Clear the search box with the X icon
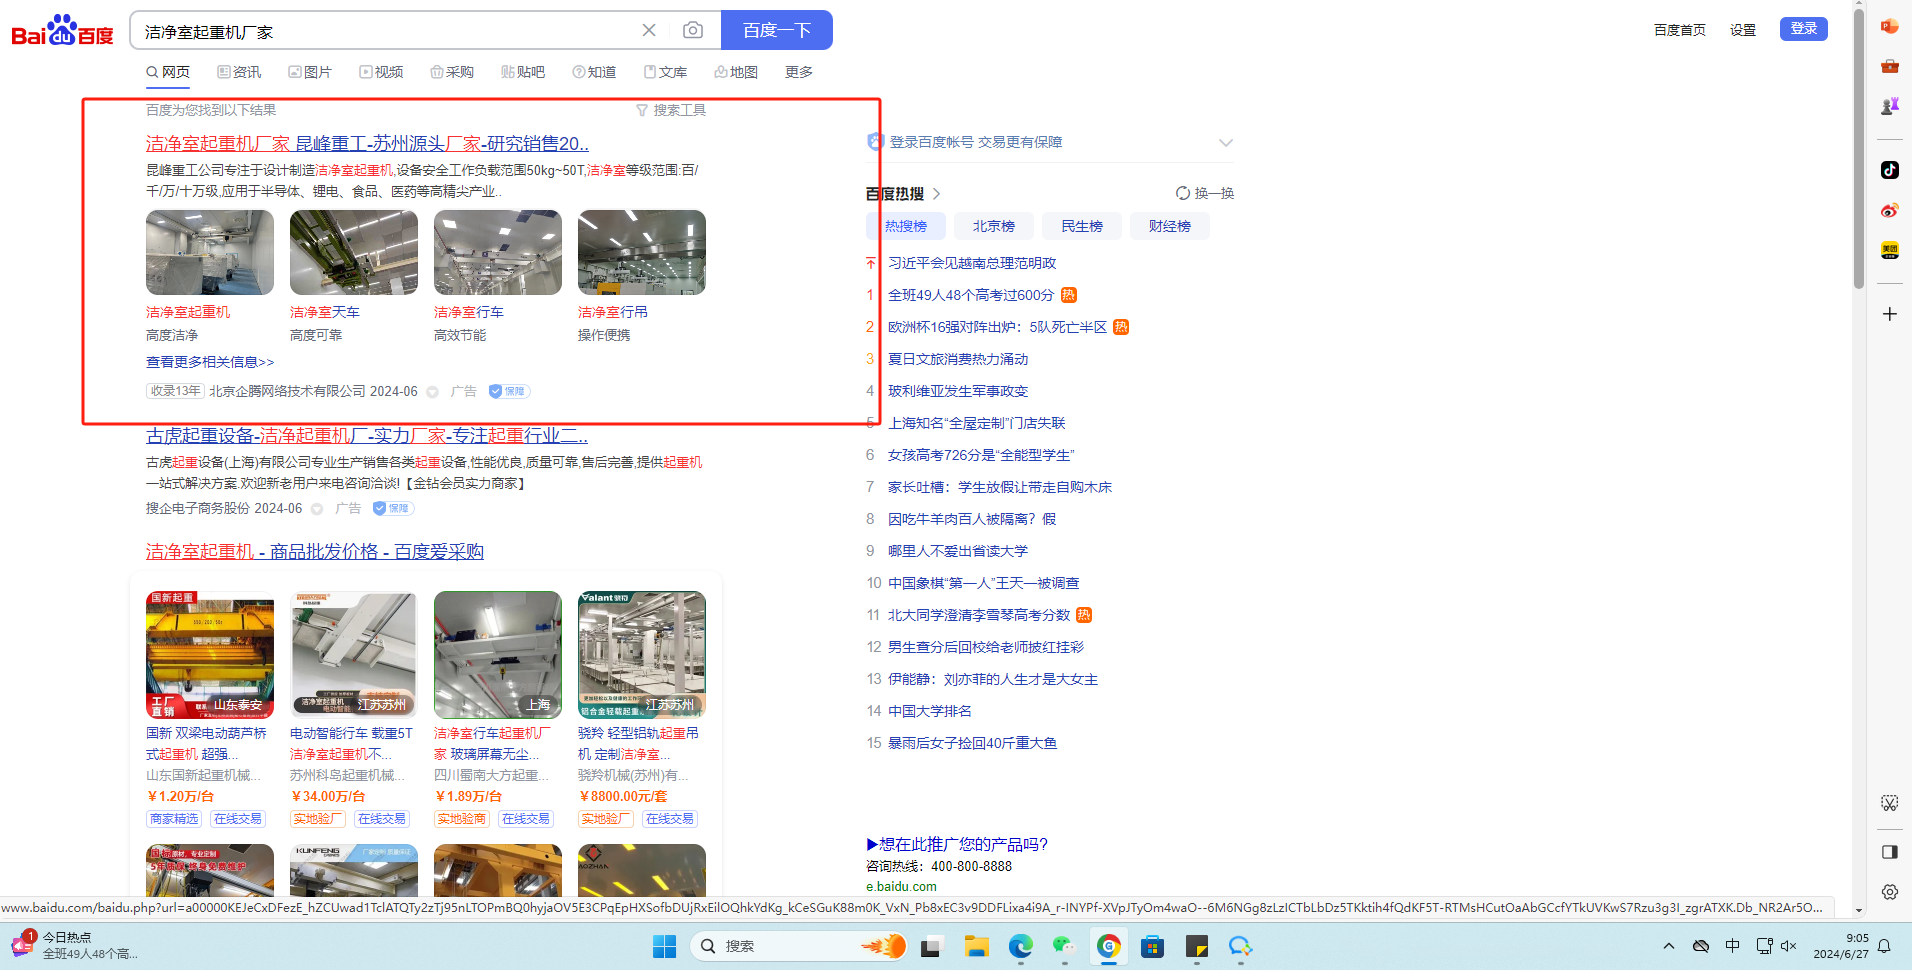The image size is (1912, 970). (x=649, y=30)
